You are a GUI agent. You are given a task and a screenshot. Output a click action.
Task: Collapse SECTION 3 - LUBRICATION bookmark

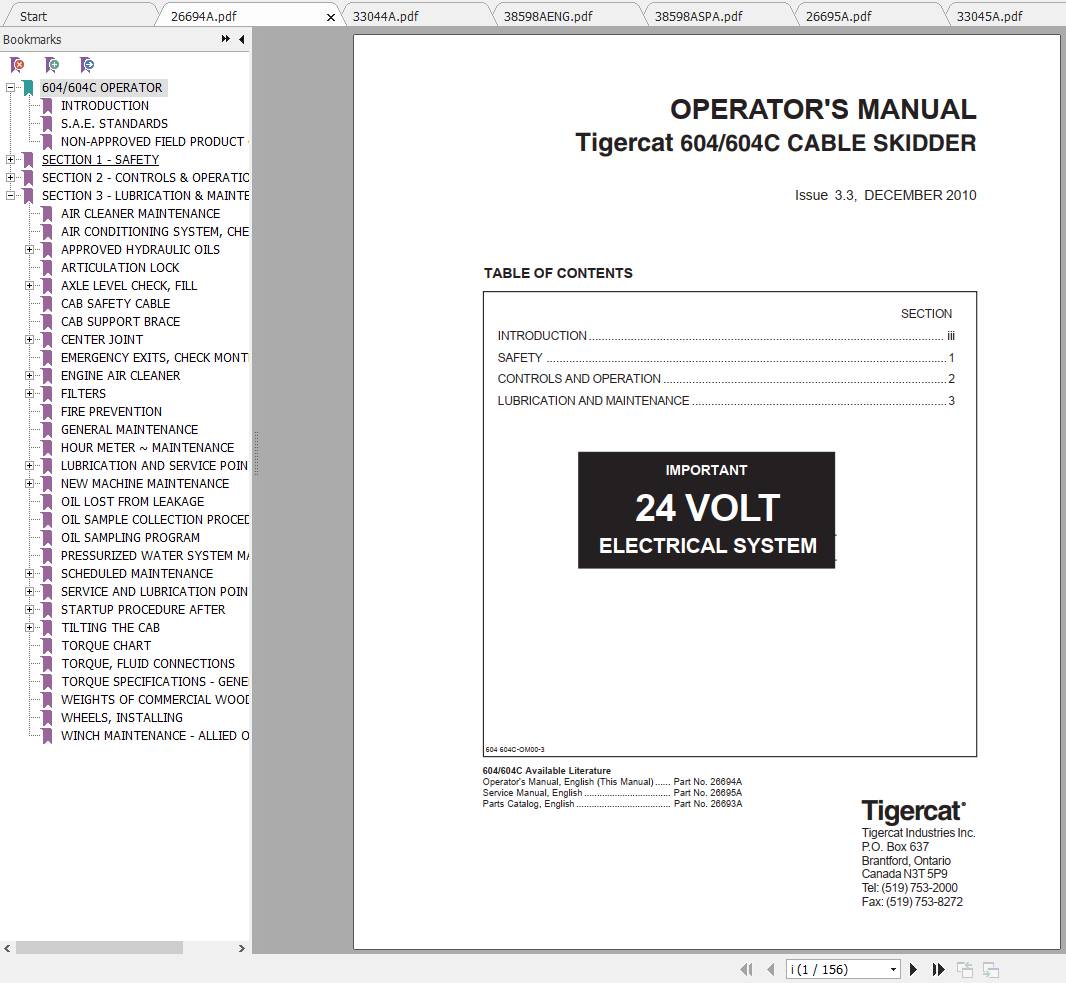click(10, 195)
